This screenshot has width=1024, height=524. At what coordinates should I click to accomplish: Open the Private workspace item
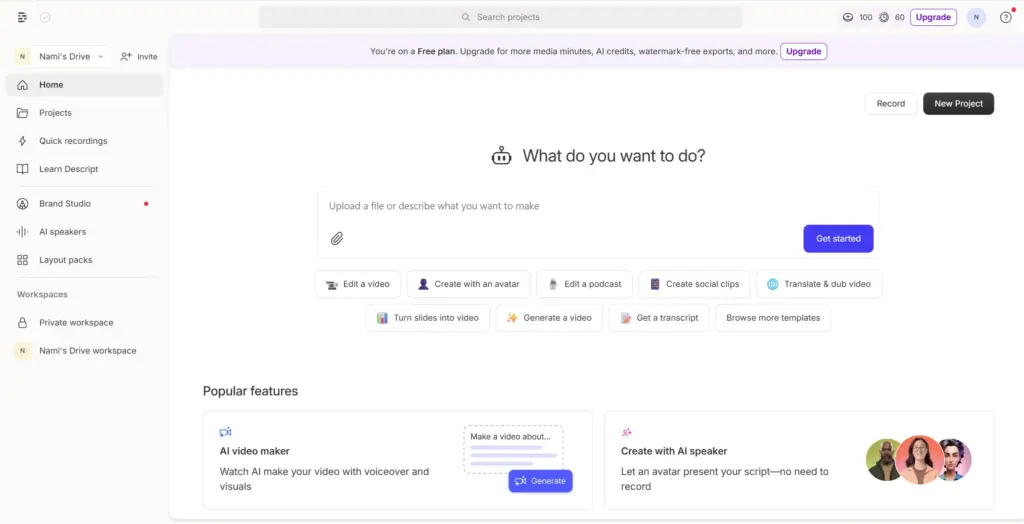[76, 323]
